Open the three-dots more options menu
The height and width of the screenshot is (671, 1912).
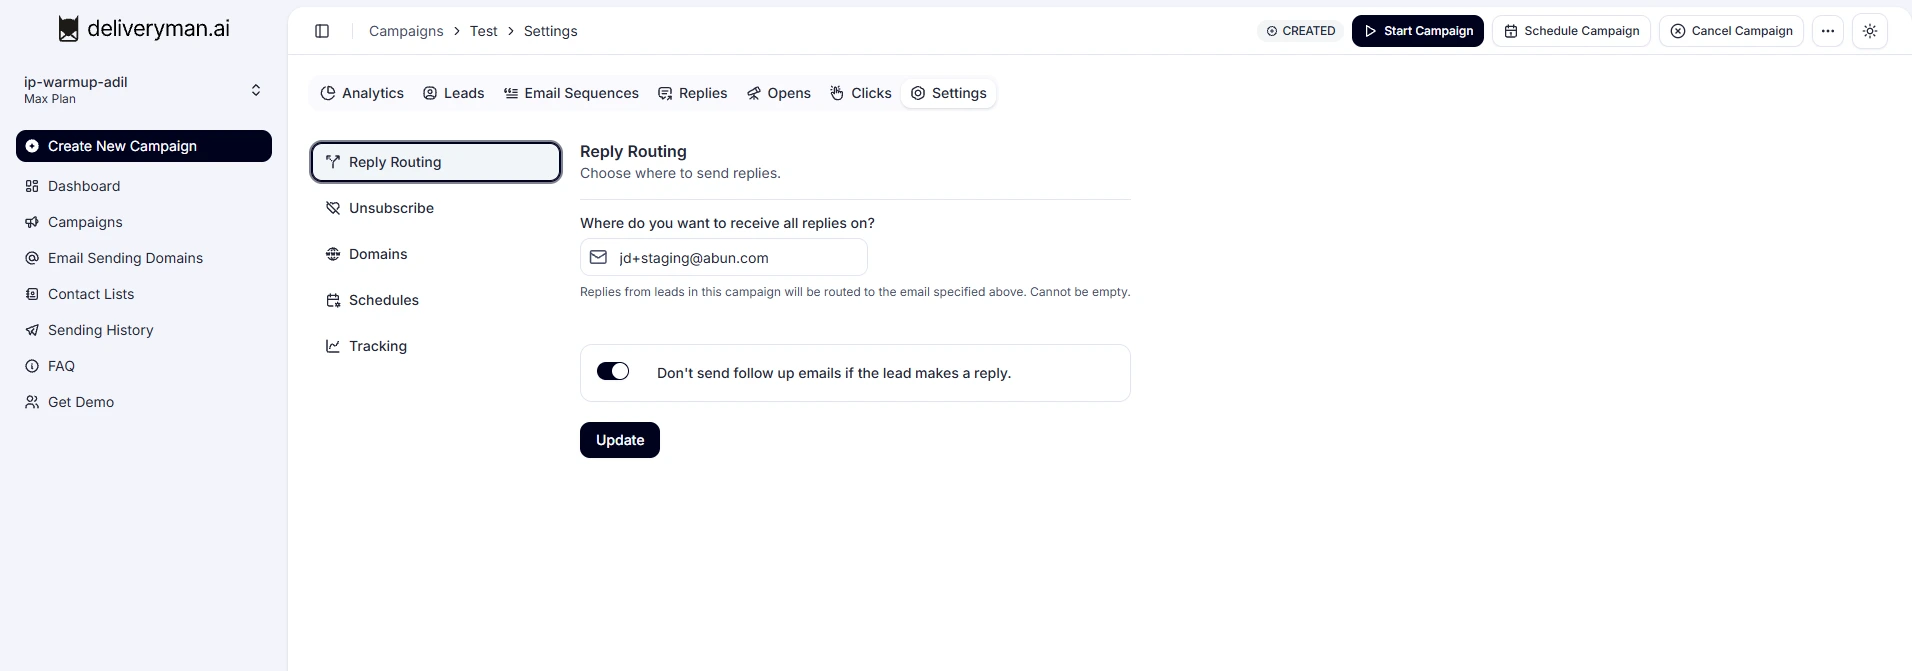(x=1827, y=31)
